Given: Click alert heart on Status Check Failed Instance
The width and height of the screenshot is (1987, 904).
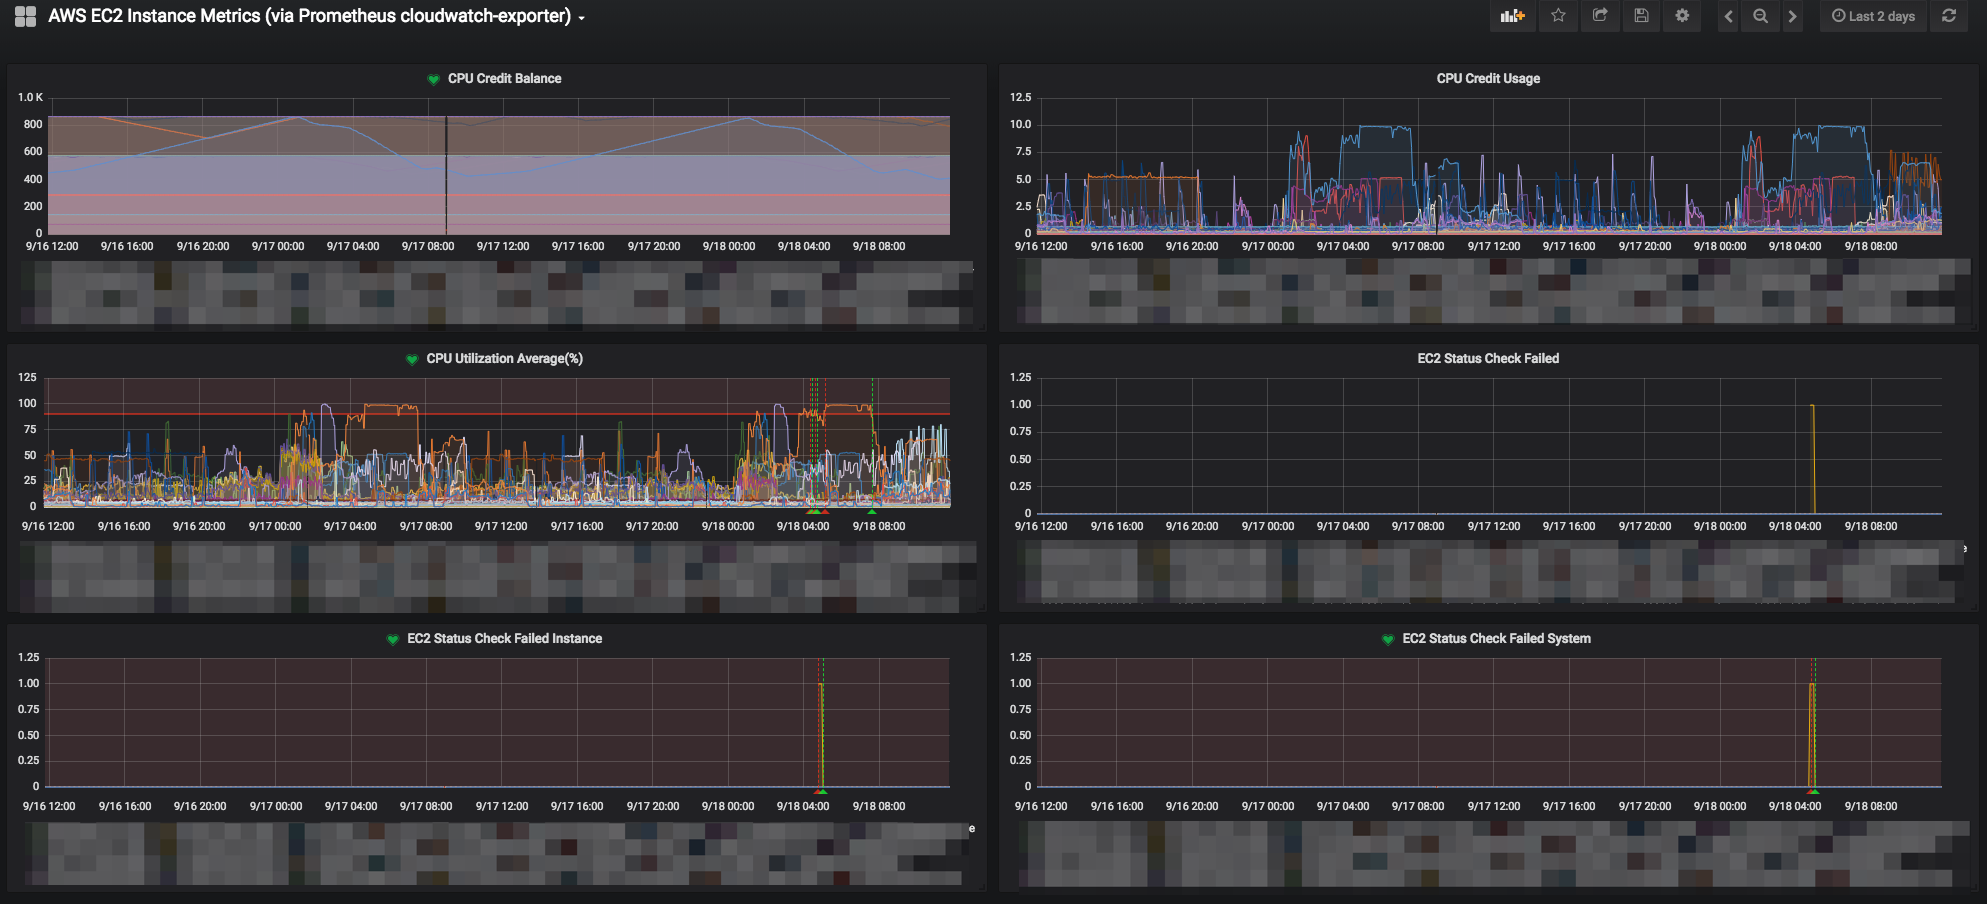Looking at the screenshot, I should pyautogui.click(x=393, y=639).
